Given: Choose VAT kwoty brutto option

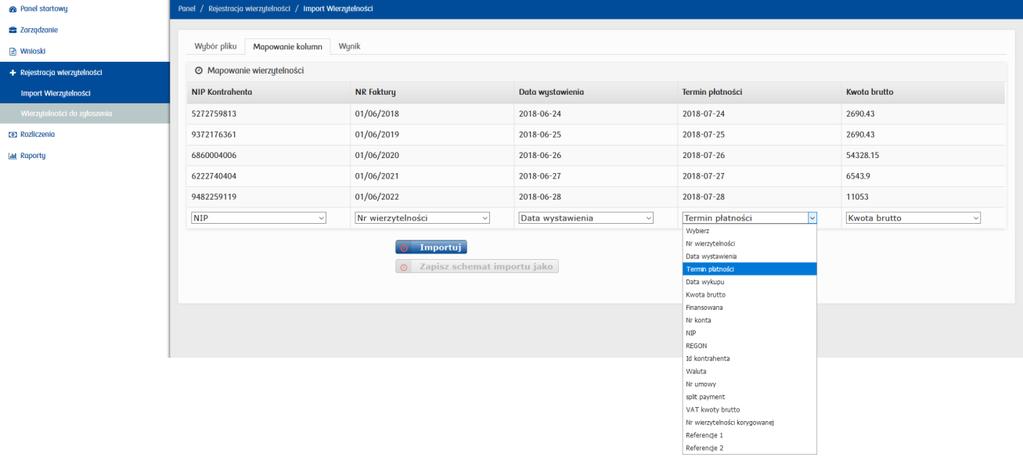Looking at the screenshot, I should coord(750,409).
